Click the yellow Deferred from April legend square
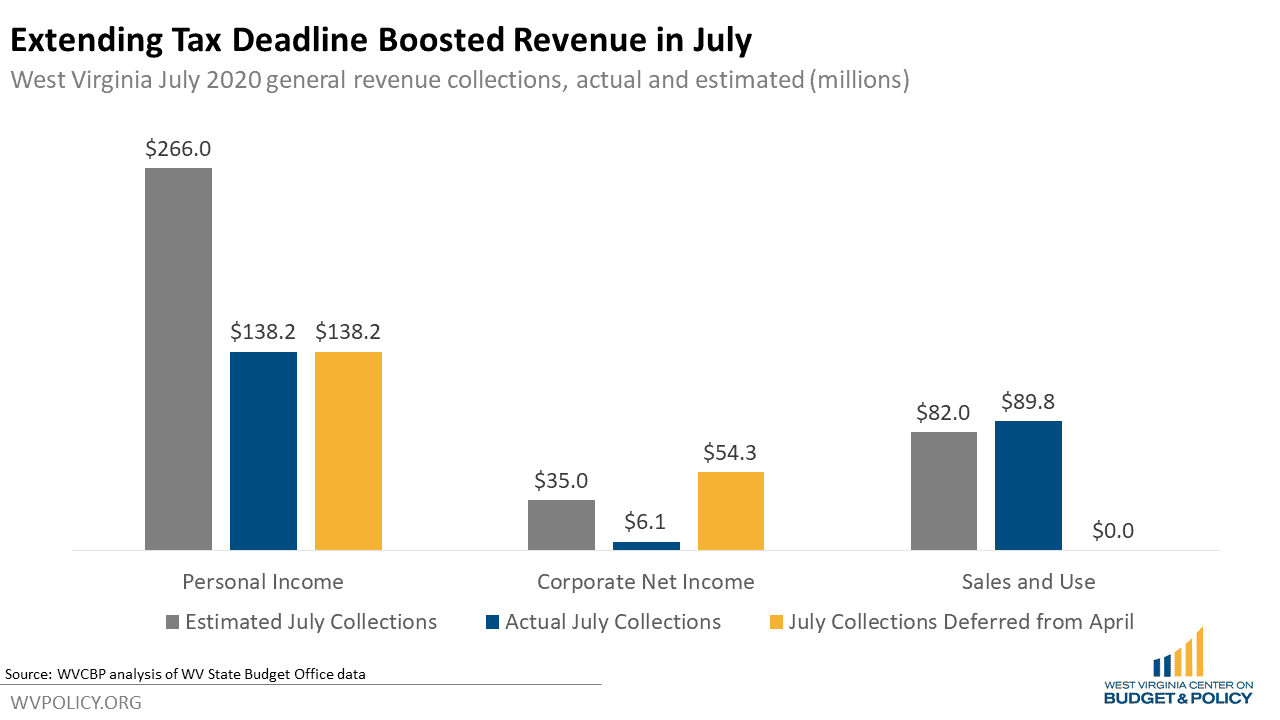Screen dimensions: 1280x720 click(x=777, y=621)
